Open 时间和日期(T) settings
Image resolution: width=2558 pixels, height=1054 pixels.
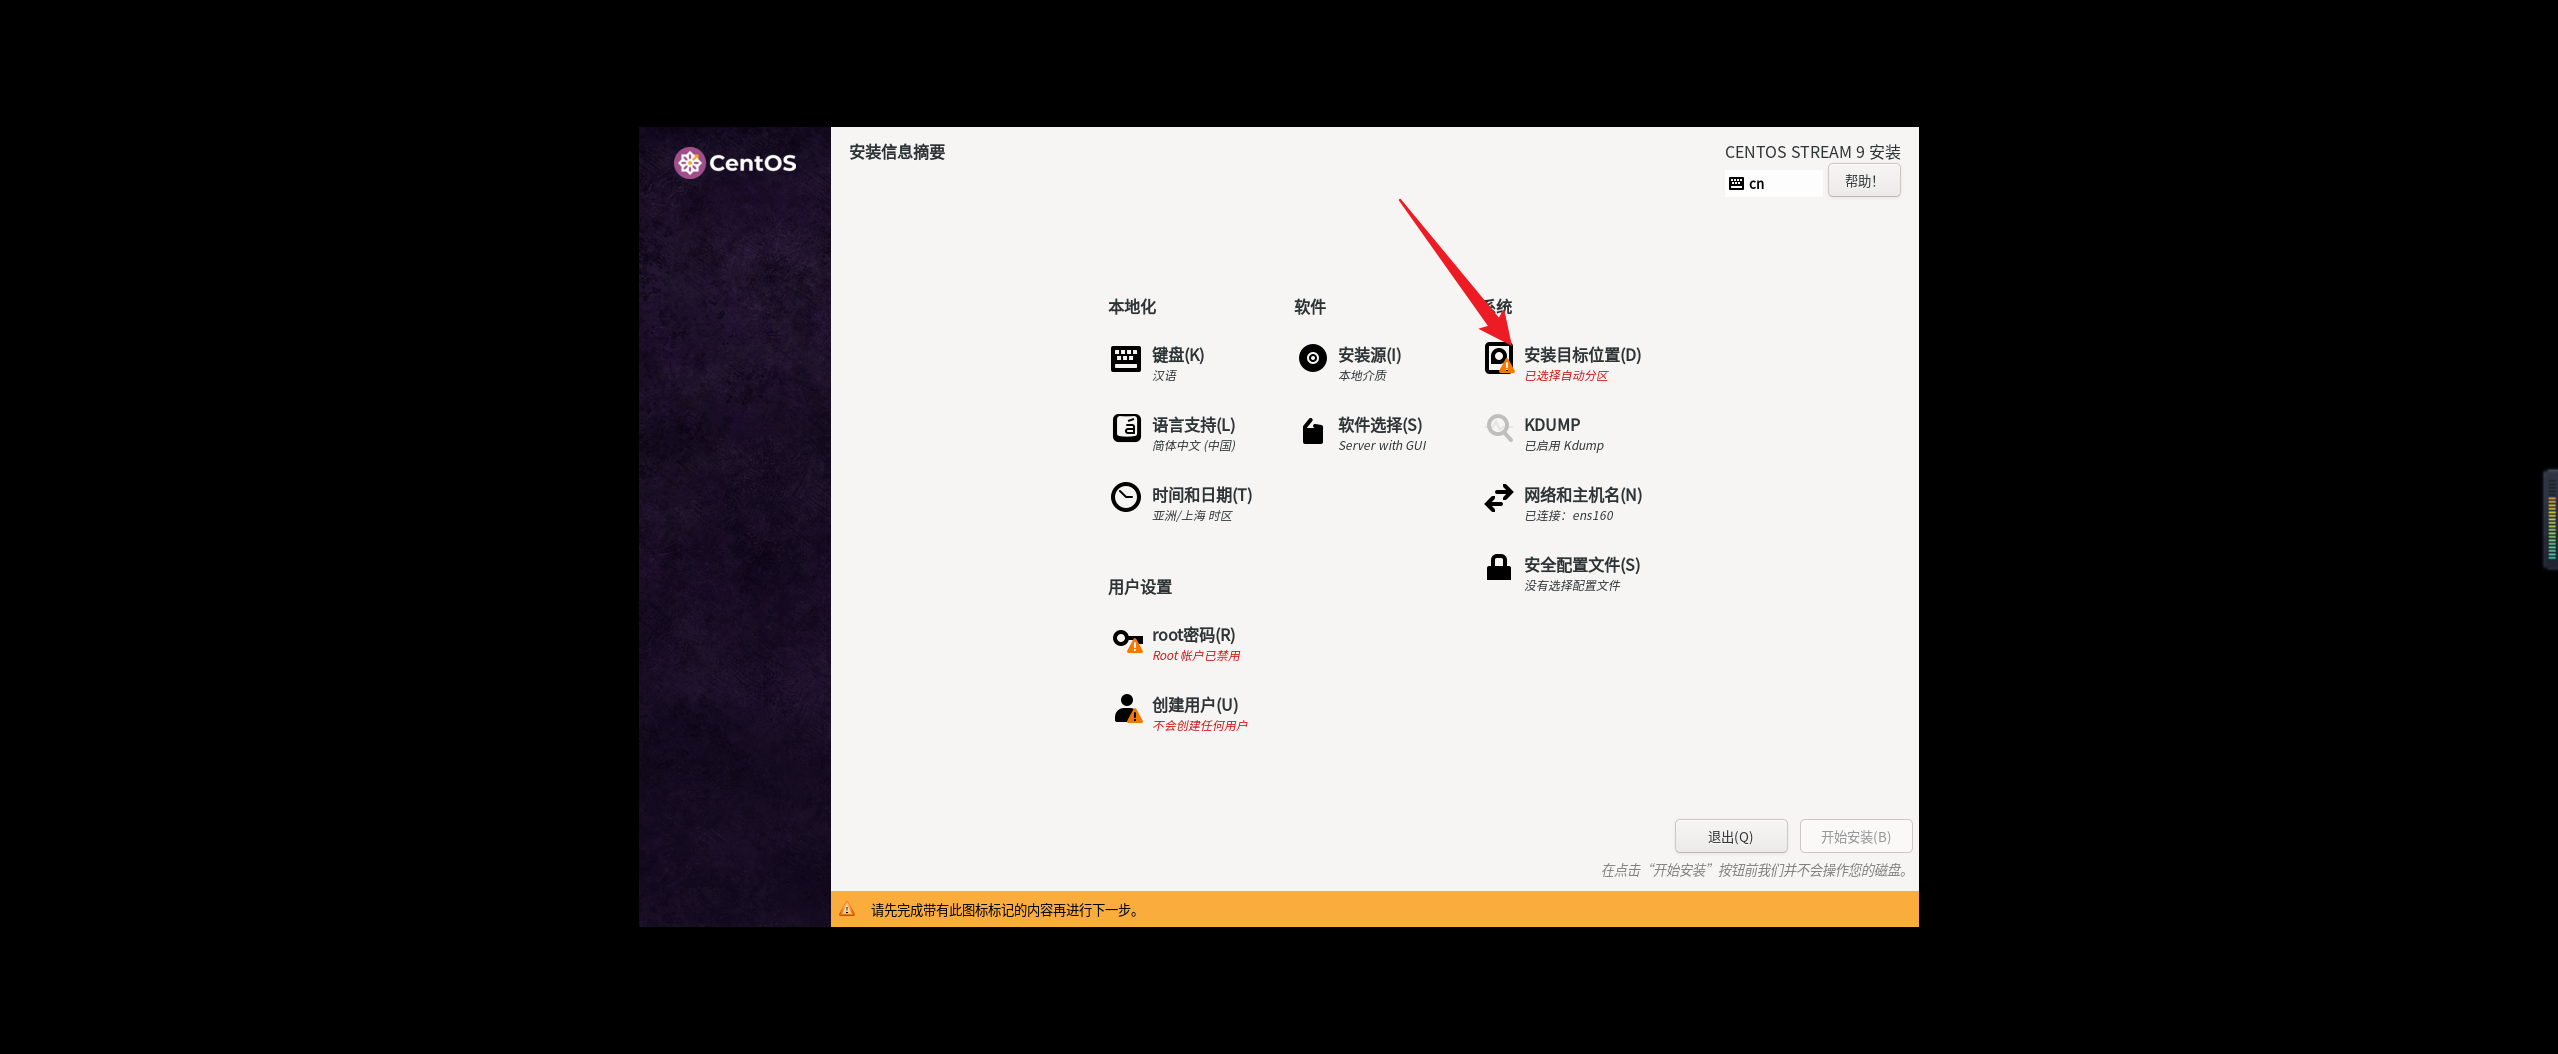click(x=1201, y=495)
